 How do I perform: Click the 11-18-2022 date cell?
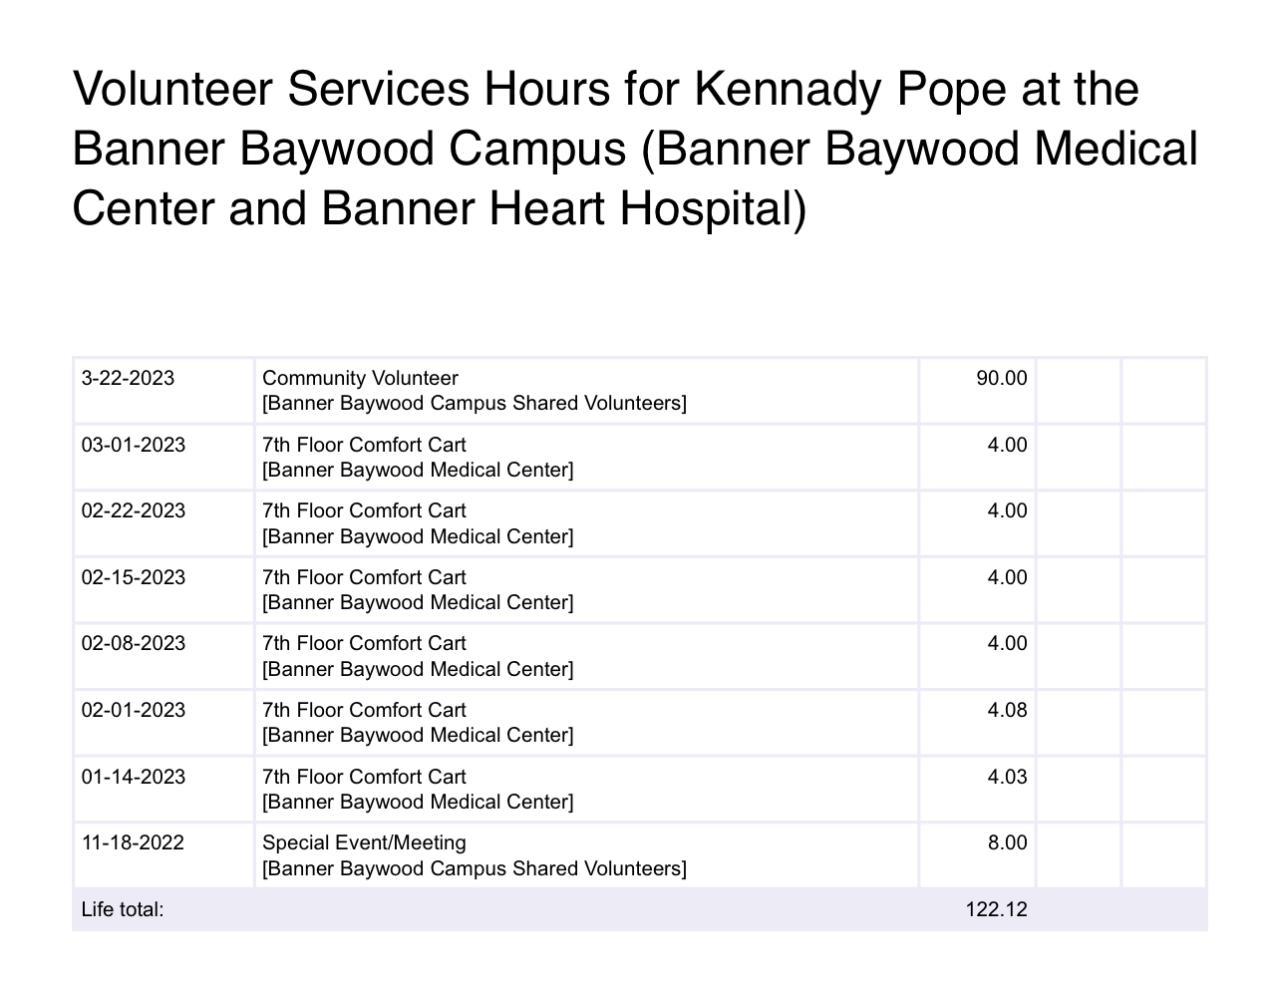pyautogui.click(x=132, y=843)
